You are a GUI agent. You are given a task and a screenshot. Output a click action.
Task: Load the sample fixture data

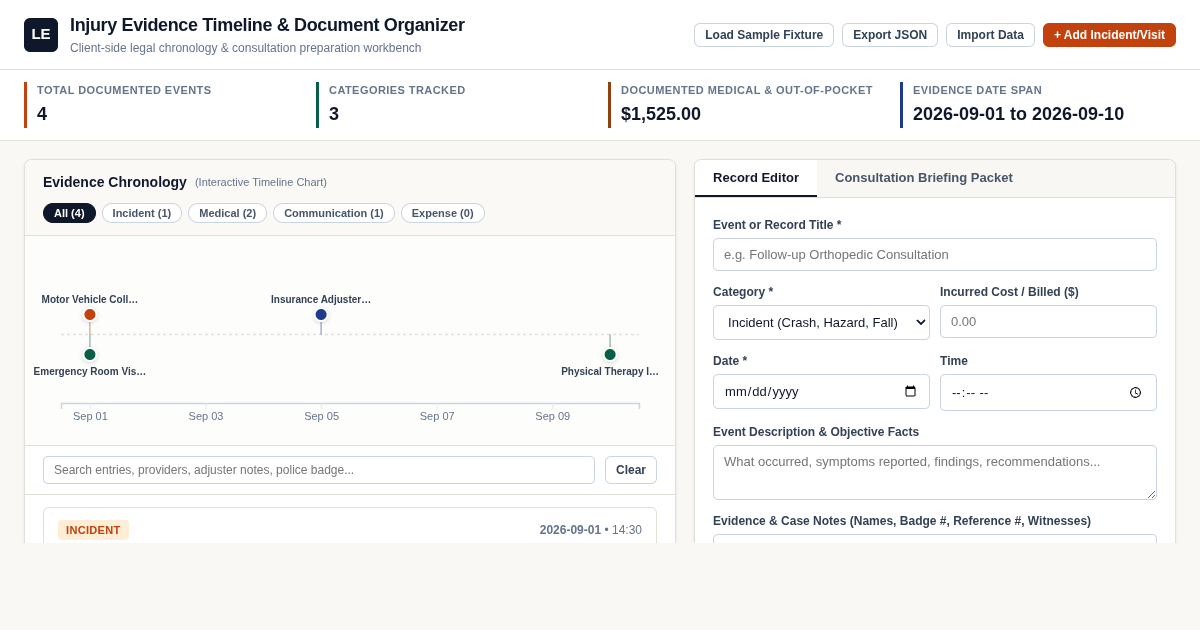[x=764, y=35]
